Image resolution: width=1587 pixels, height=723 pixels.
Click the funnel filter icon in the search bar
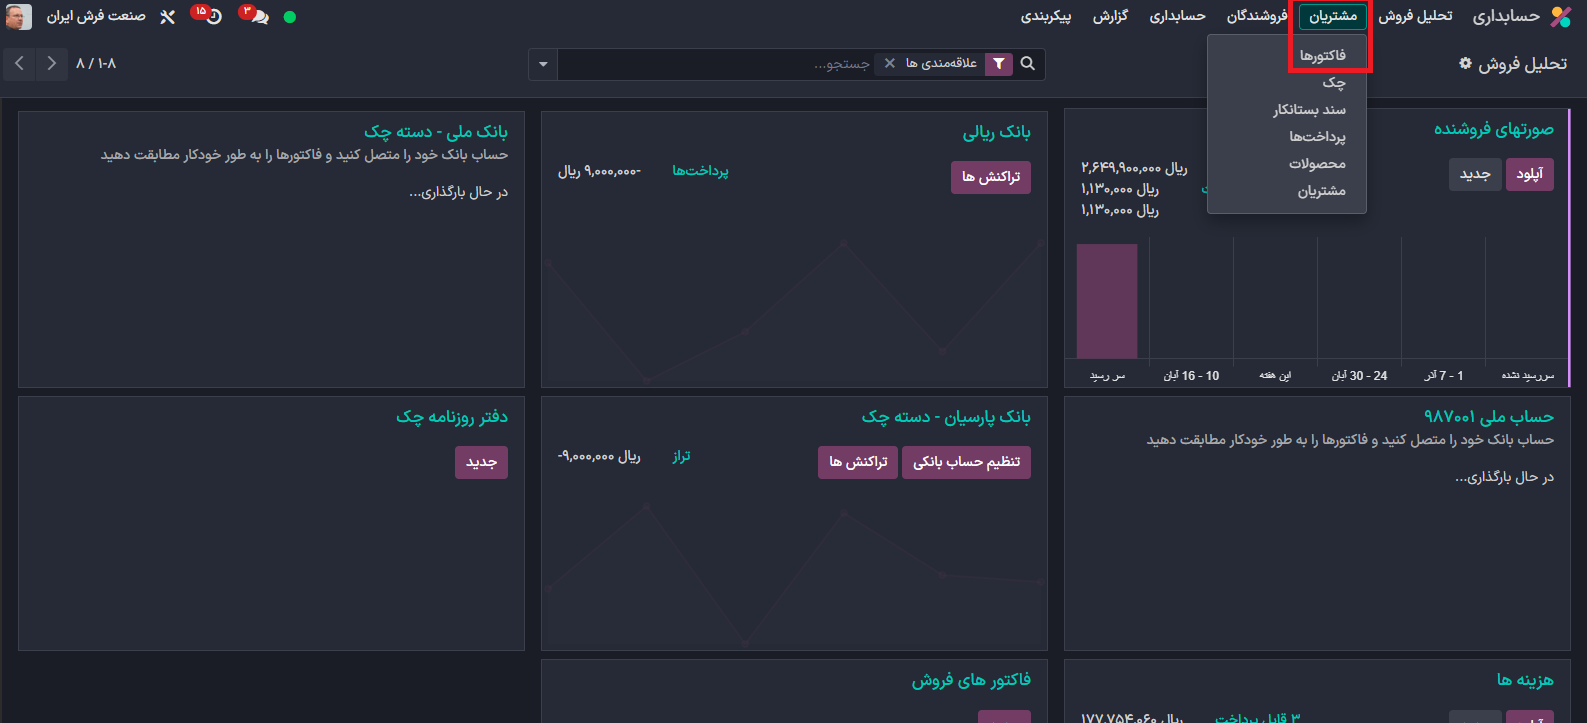click(998, 64)
